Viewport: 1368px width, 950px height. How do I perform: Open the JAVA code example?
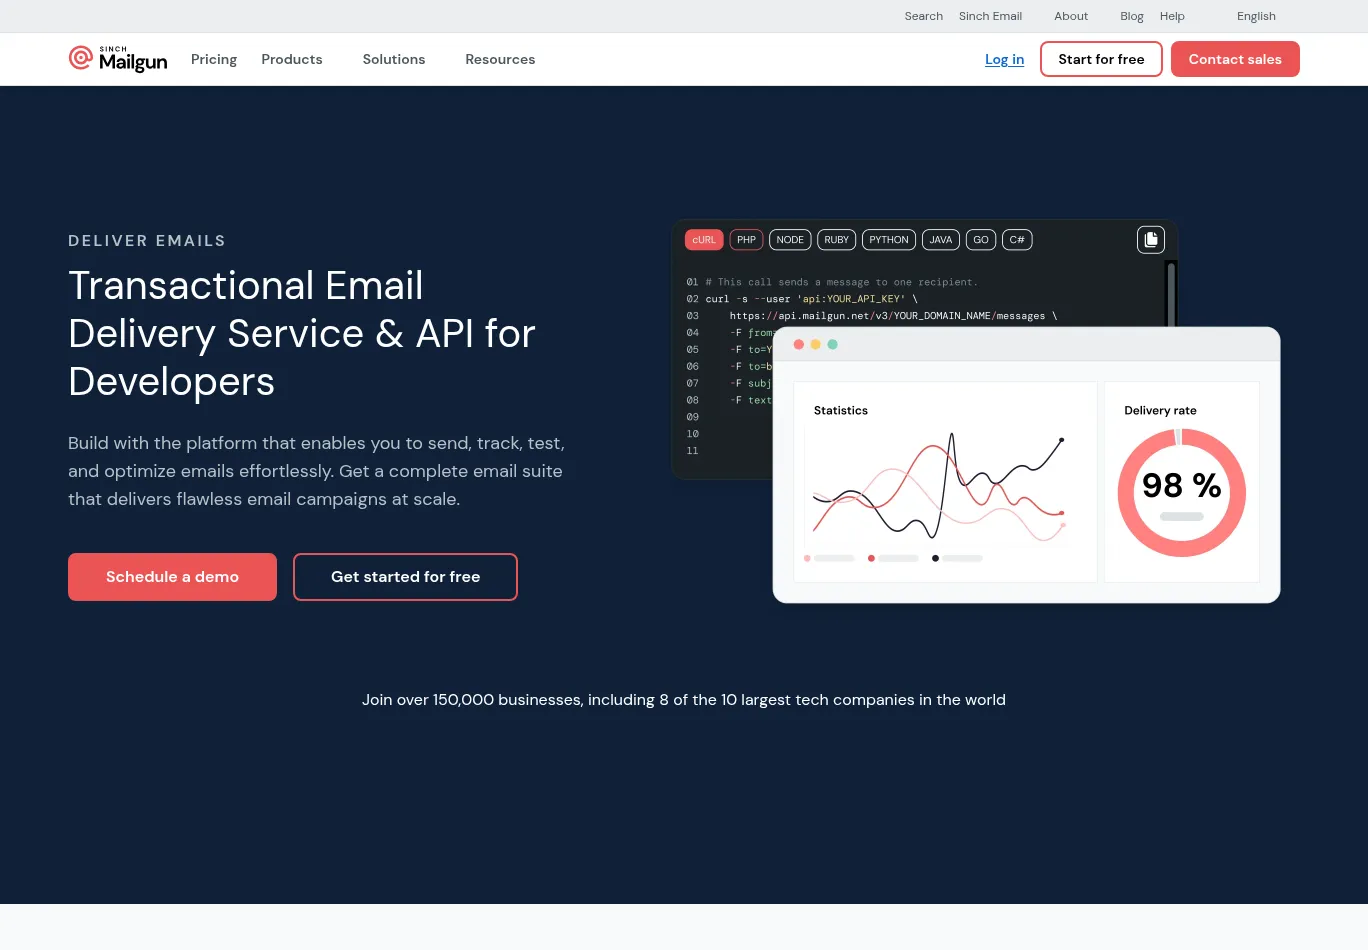coord(940,240)
